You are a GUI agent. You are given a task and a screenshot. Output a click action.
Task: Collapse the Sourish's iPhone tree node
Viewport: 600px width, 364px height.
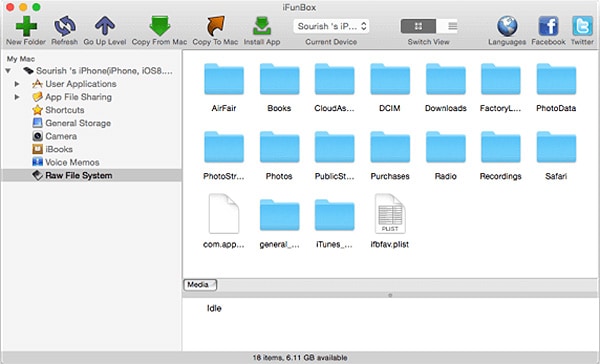pyautogui.click(x=8, y=71)
